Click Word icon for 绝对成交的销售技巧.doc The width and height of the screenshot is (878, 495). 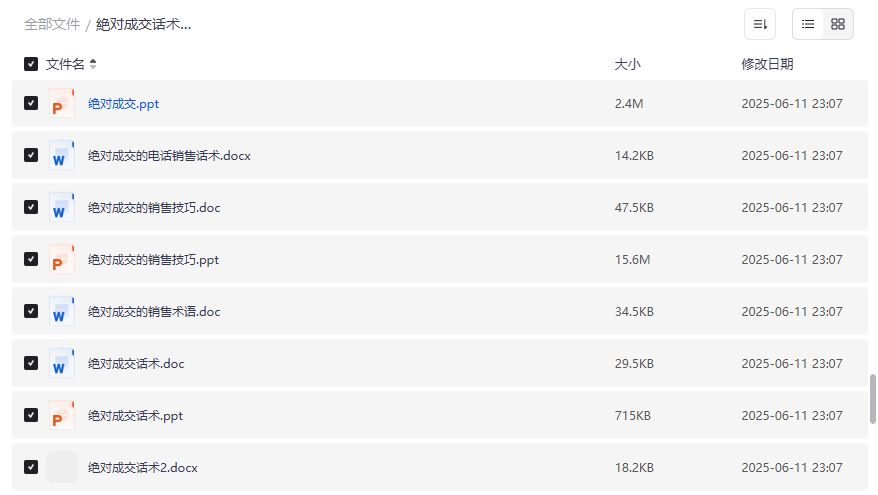tap(62, 207)
